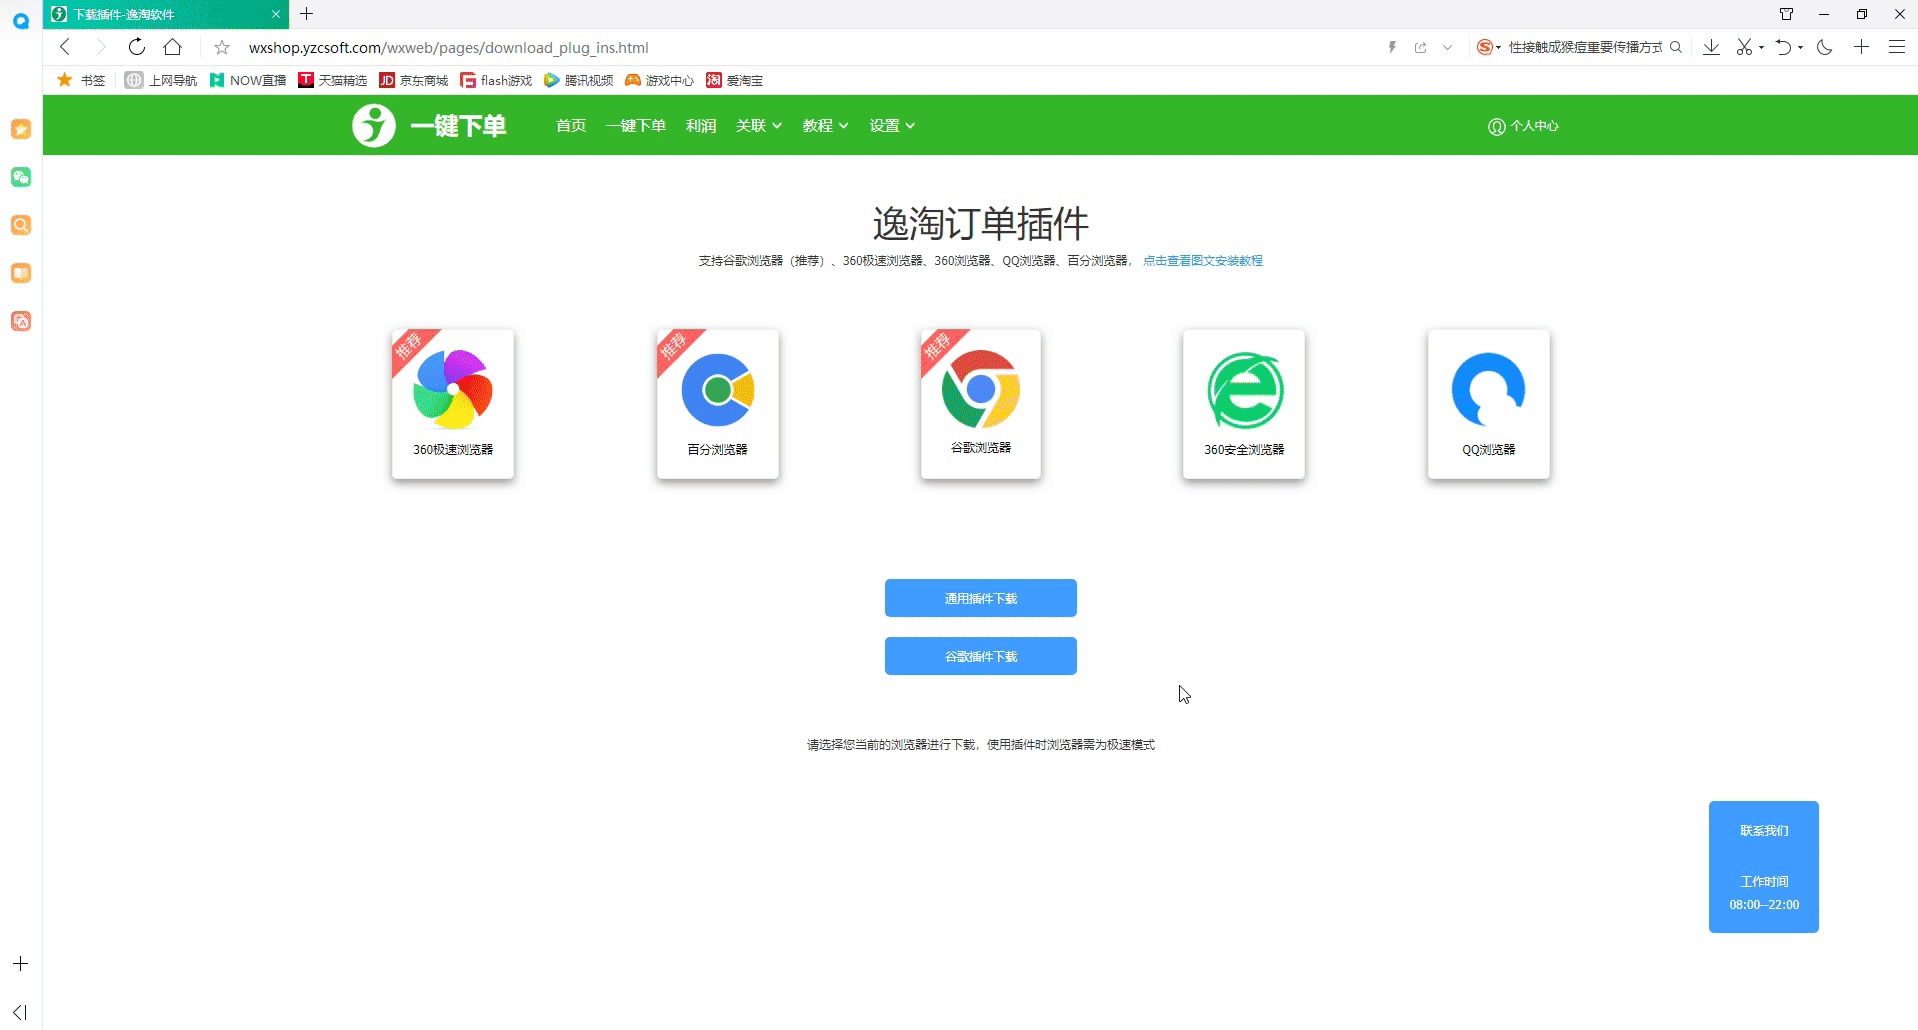Screen dimensions: 1918x1030
Task: Click the share icon in the address bar
Action: [1420, 47]
